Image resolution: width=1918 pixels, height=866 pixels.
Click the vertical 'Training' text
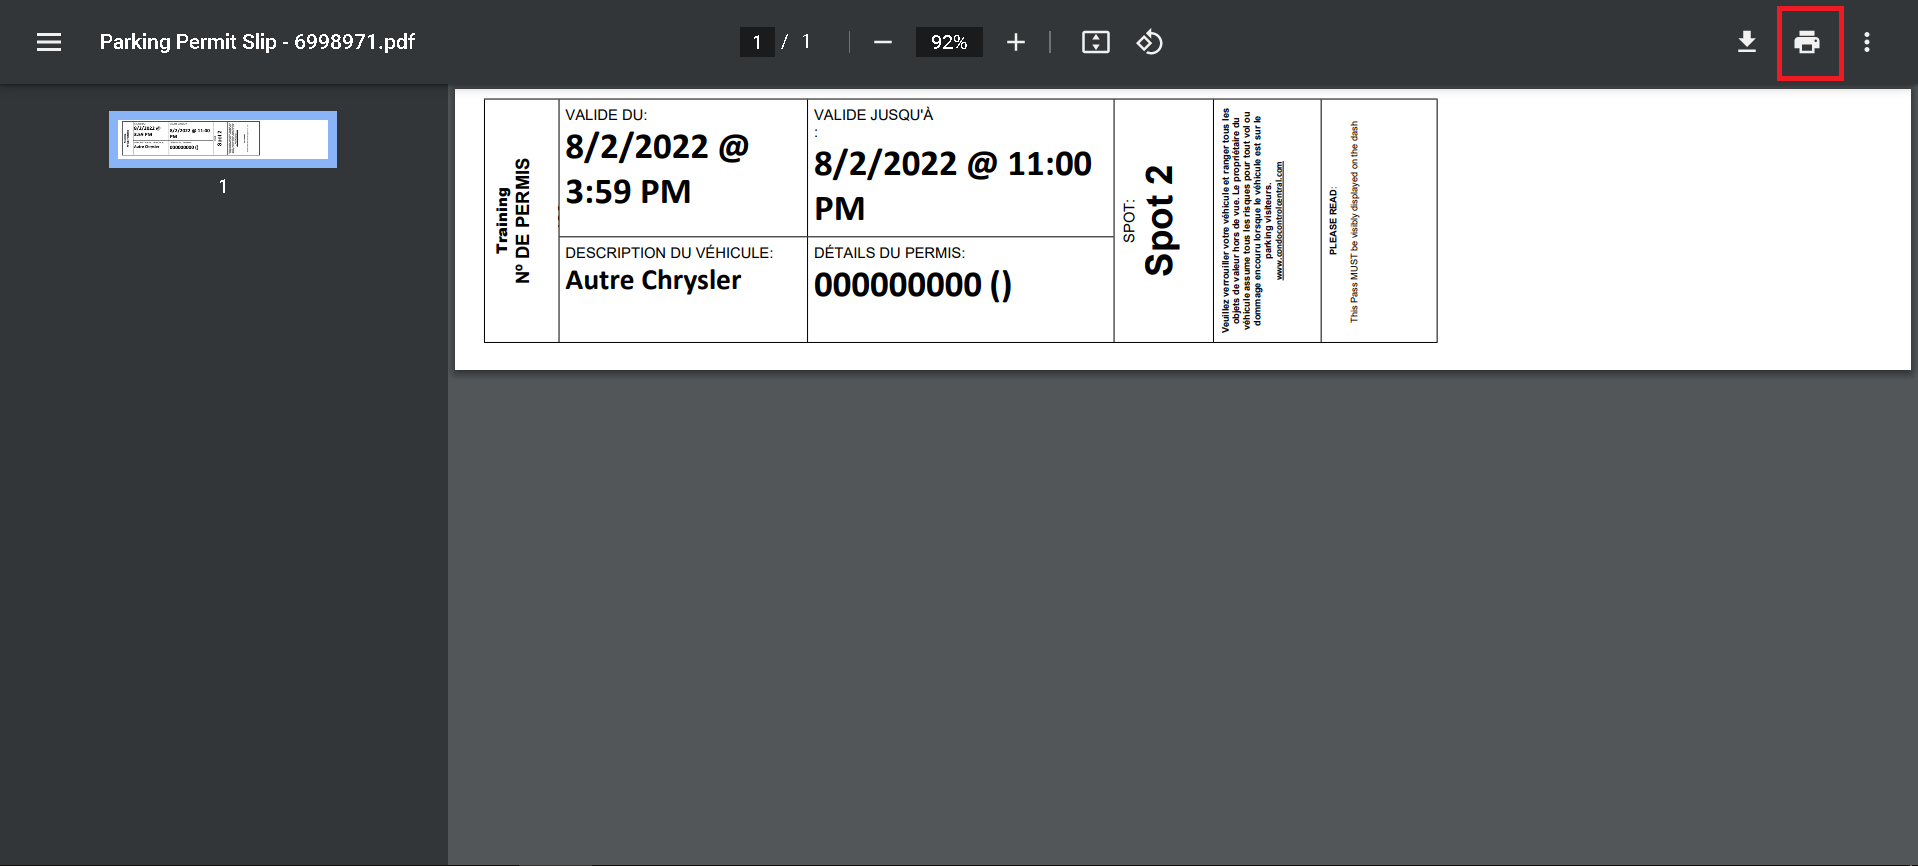click(x=502, y=221)
